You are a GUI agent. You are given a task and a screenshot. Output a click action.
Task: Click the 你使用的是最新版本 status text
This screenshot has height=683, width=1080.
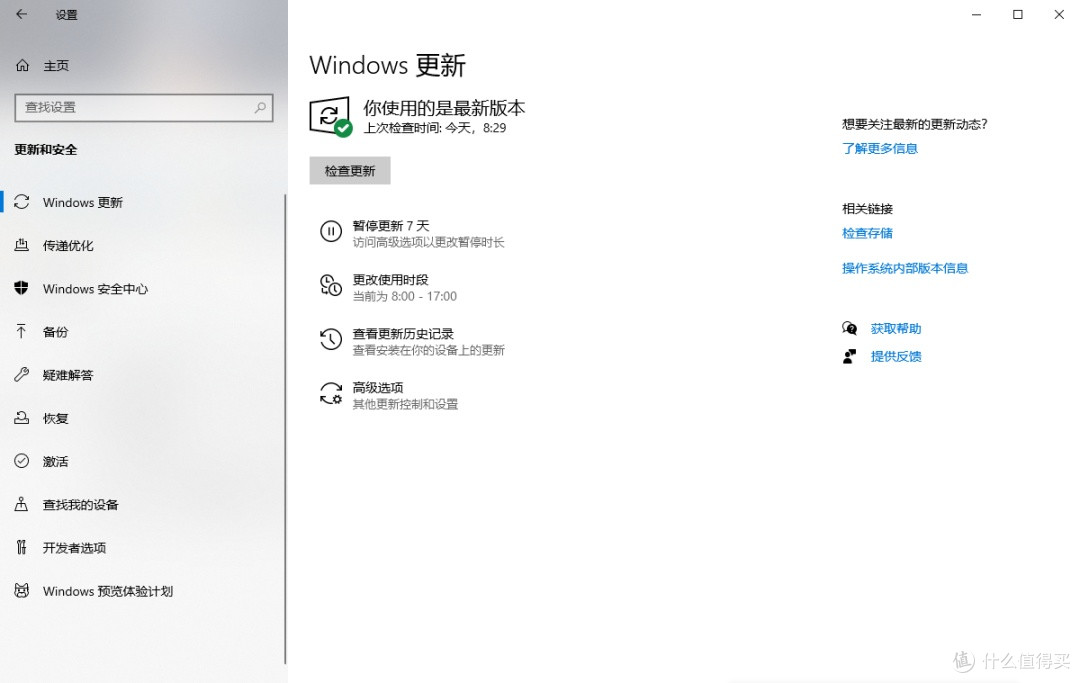(x=444, y=107)
